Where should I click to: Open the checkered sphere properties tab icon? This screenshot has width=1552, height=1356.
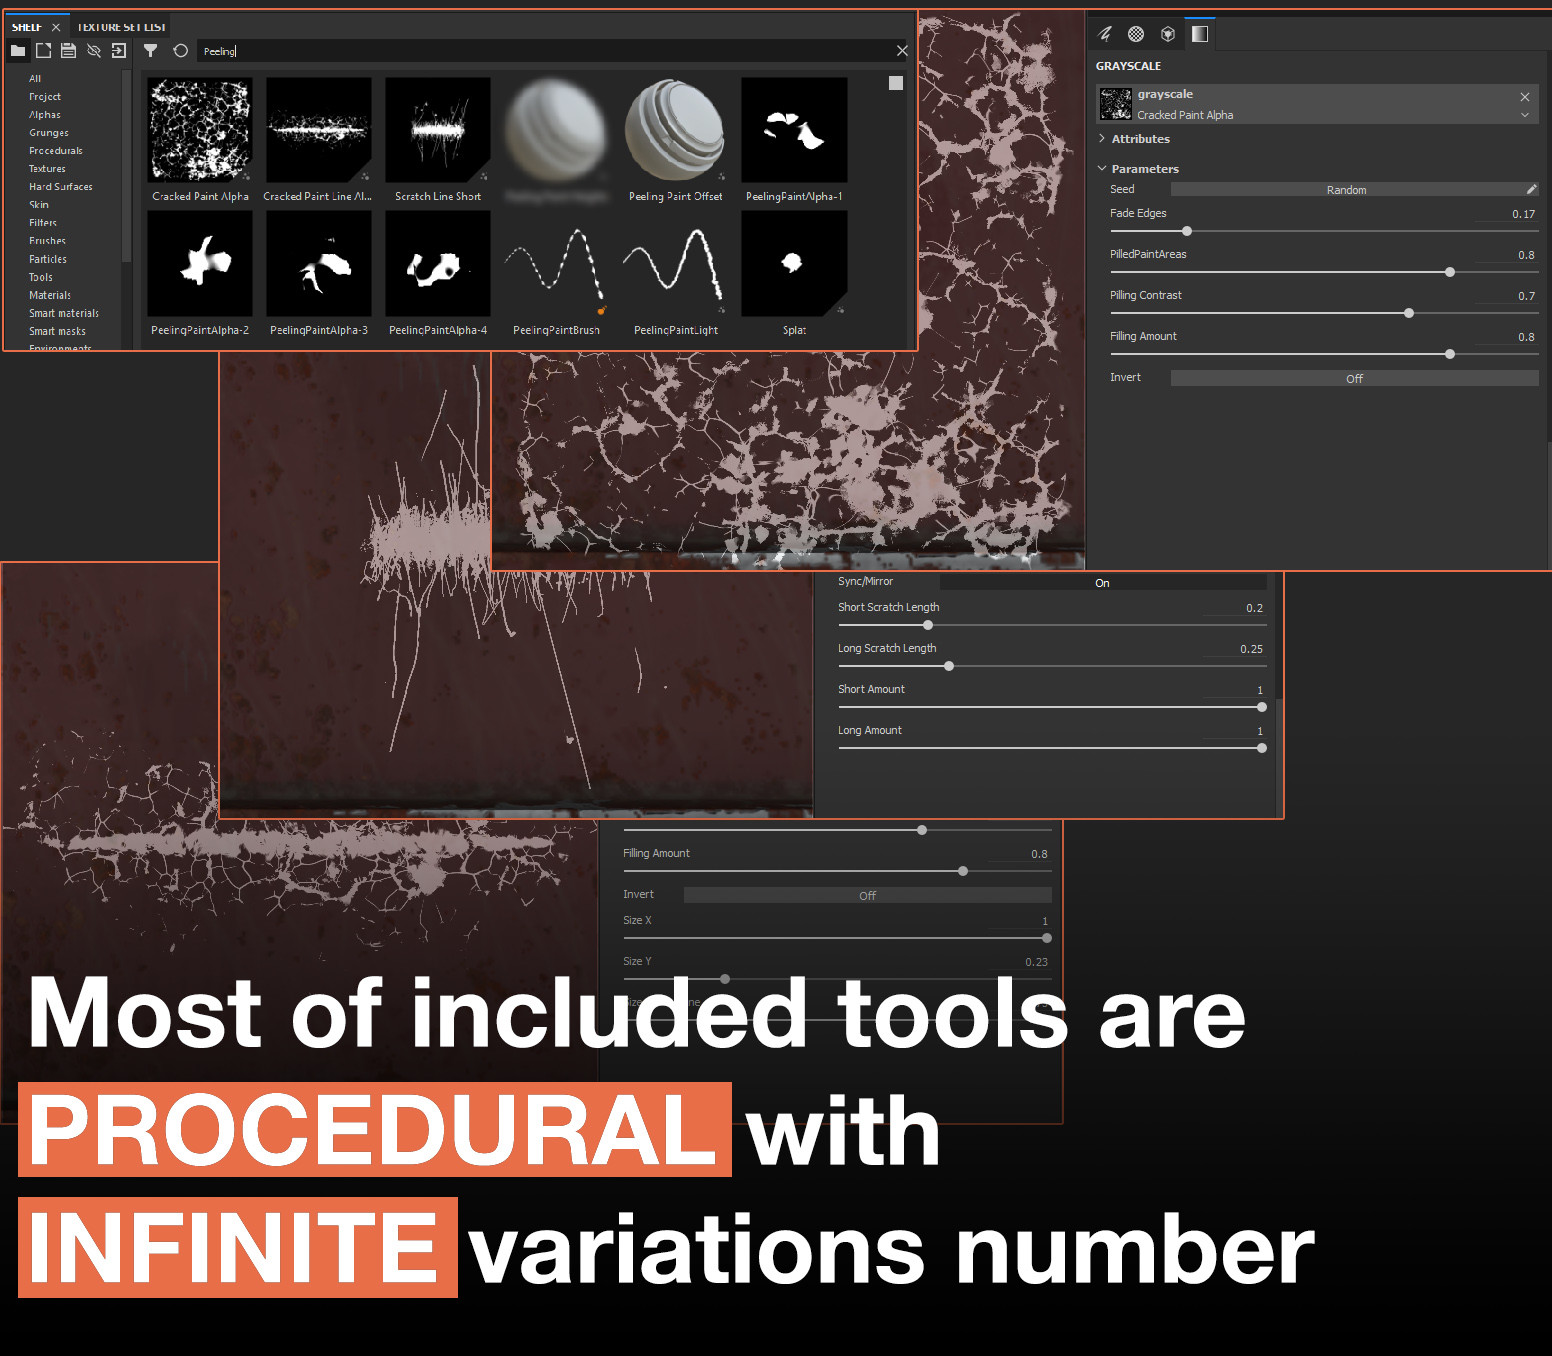[1136, 34]
